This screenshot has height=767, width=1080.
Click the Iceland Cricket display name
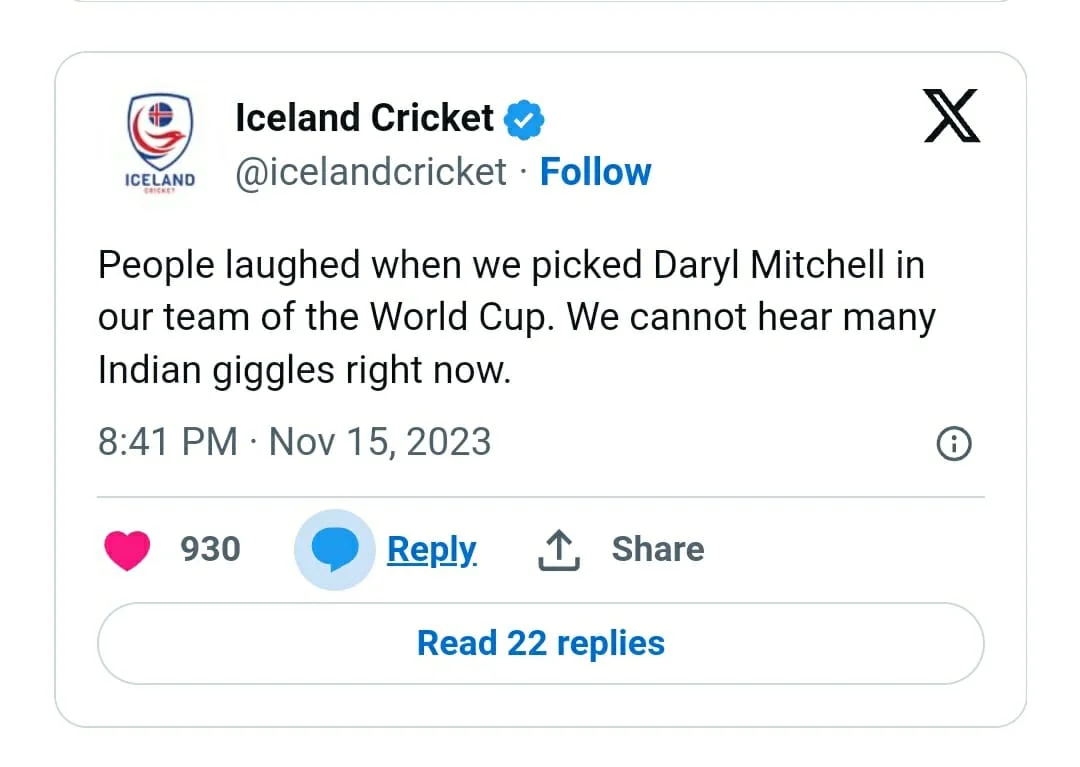coord(364,118)
